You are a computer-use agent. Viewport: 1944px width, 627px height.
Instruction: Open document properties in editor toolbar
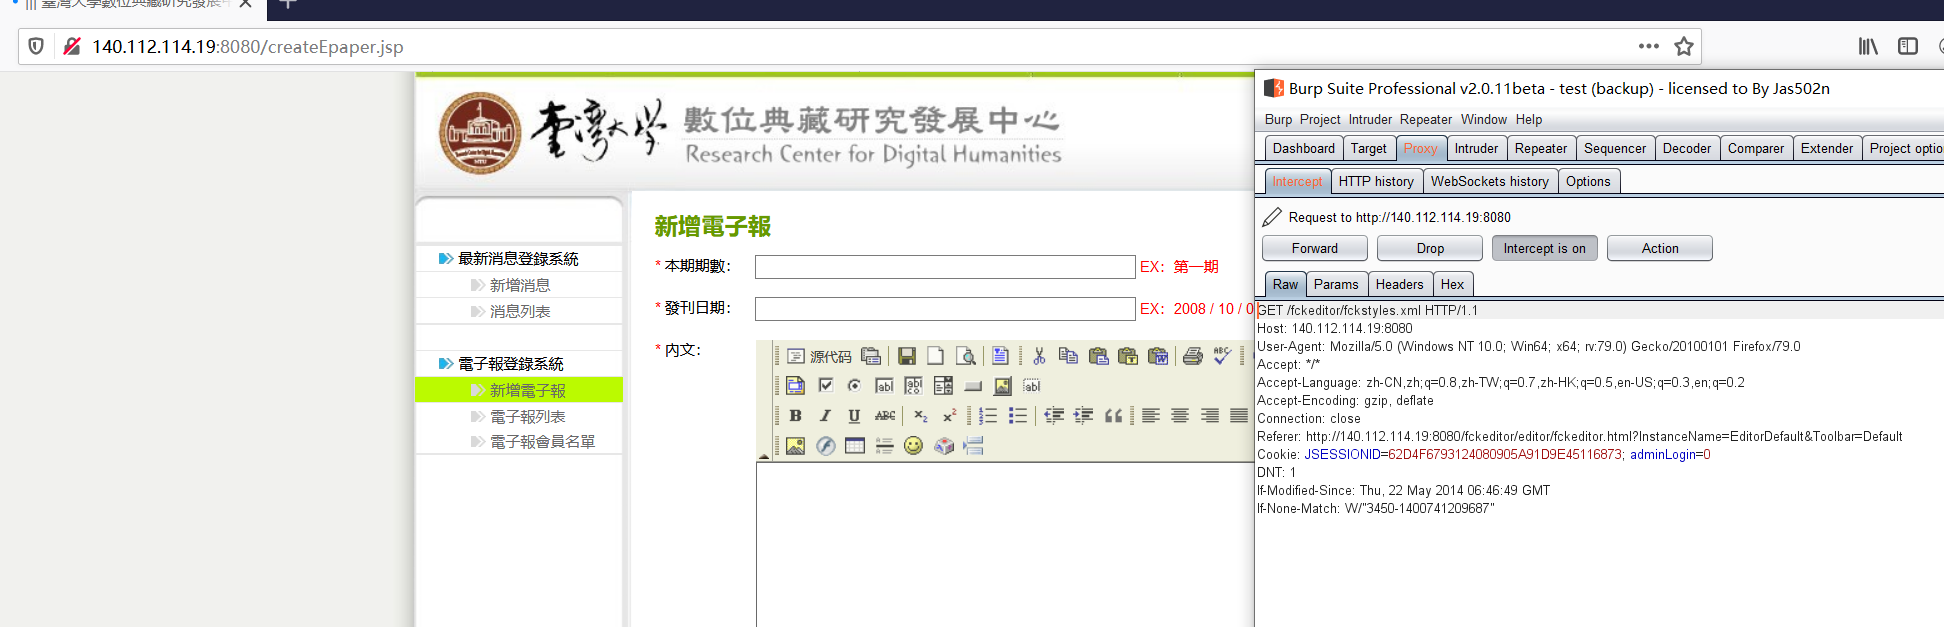[871, 356]
